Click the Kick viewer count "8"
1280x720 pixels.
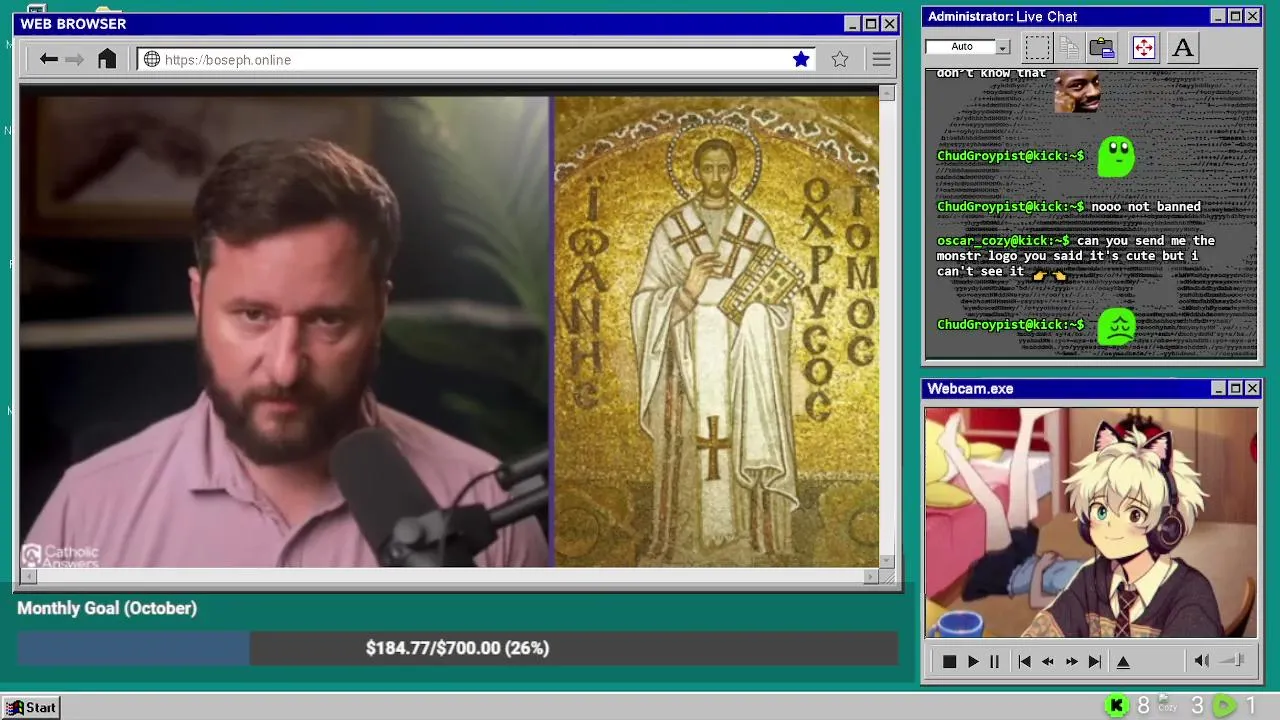tap(1143, 706)
